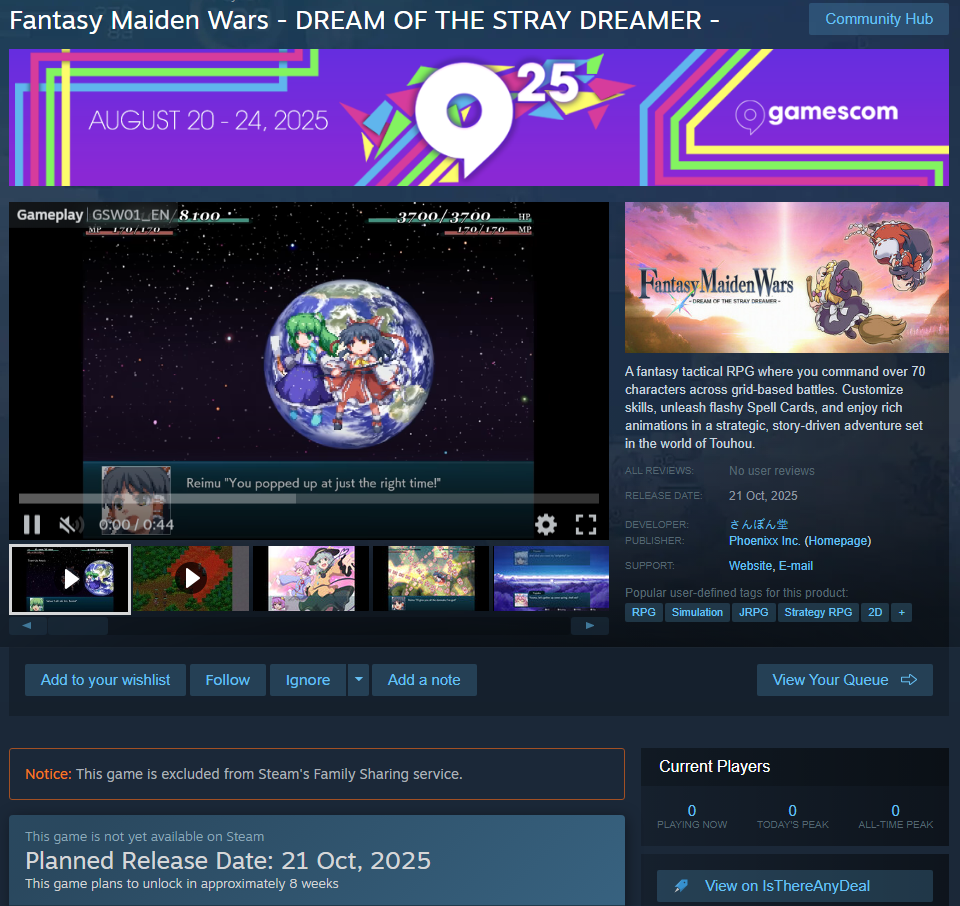Click the all-time peak count
The height and width of the screenshot is (906, 960).
coord(895,811)
